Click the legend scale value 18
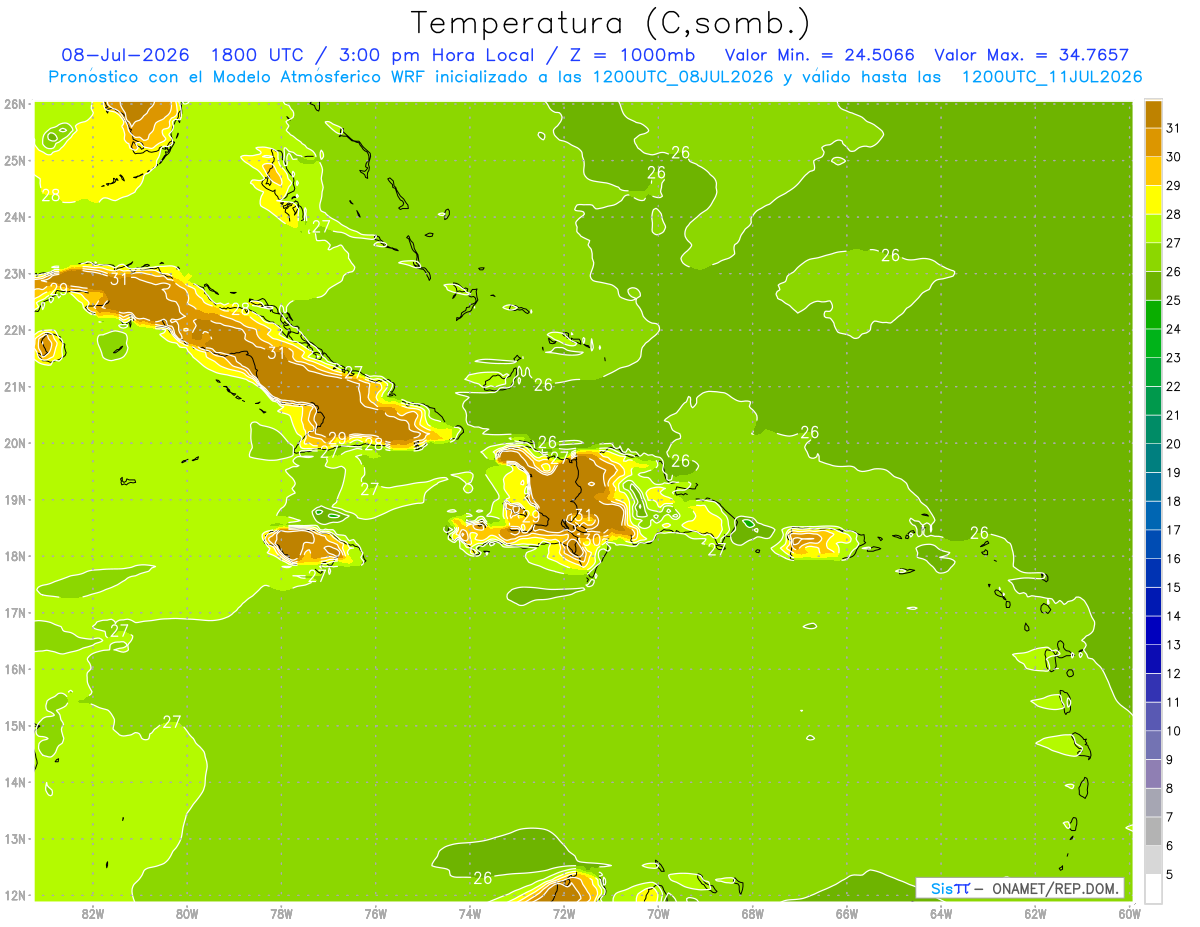This screenshot has width=1200, height=927. [1174, 501]
